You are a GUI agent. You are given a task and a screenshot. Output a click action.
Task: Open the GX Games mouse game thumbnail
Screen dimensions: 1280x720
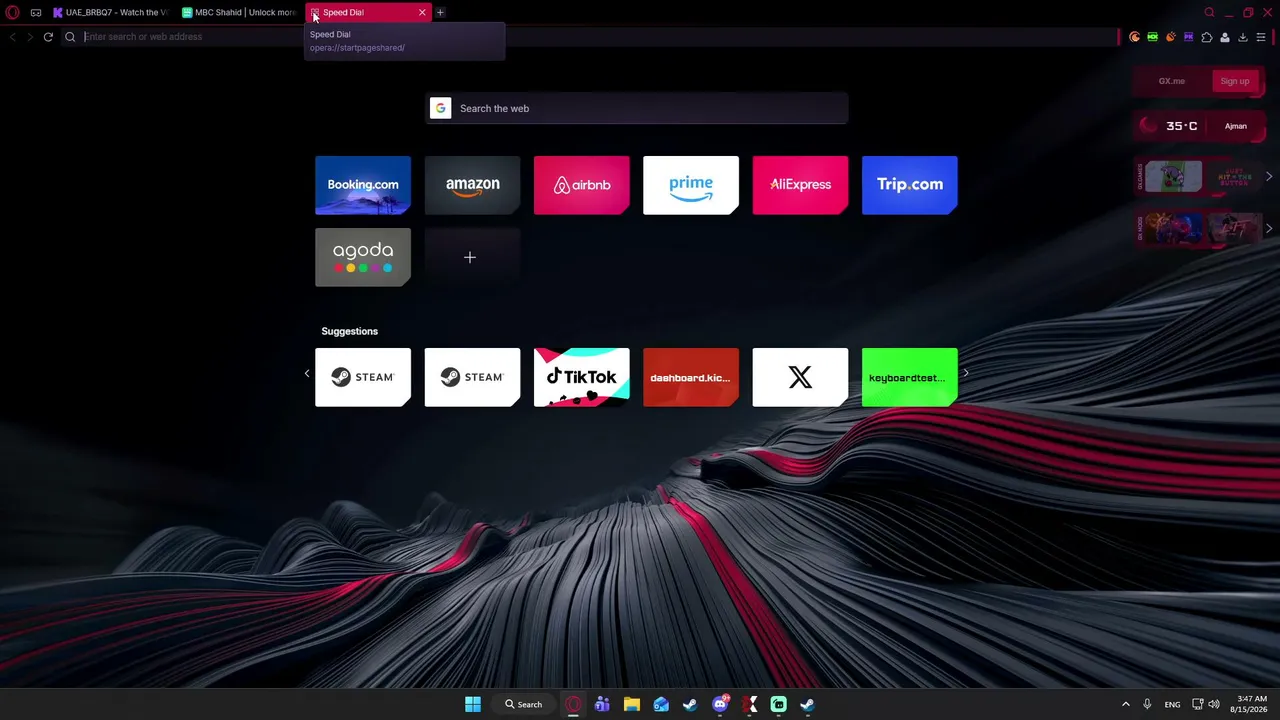pos(1174,177)
